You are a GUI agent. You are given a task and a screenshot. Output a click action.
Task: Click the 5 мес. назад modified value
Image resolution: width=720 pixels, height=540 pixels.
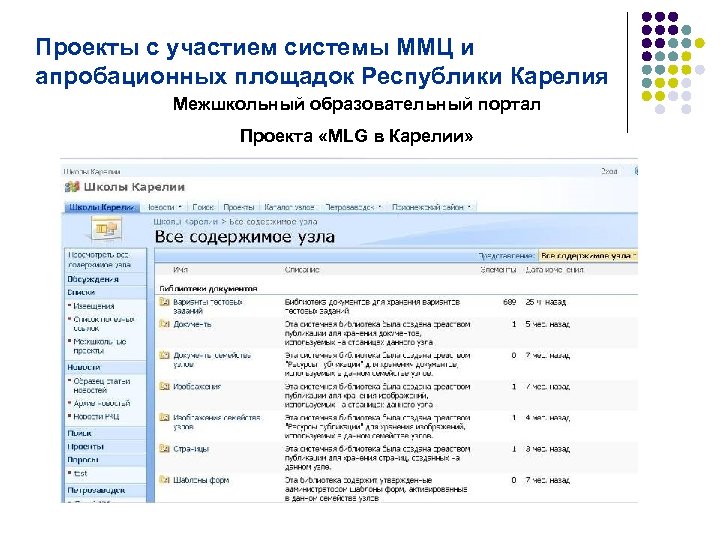pyautogui.click(x=548, y=324)
